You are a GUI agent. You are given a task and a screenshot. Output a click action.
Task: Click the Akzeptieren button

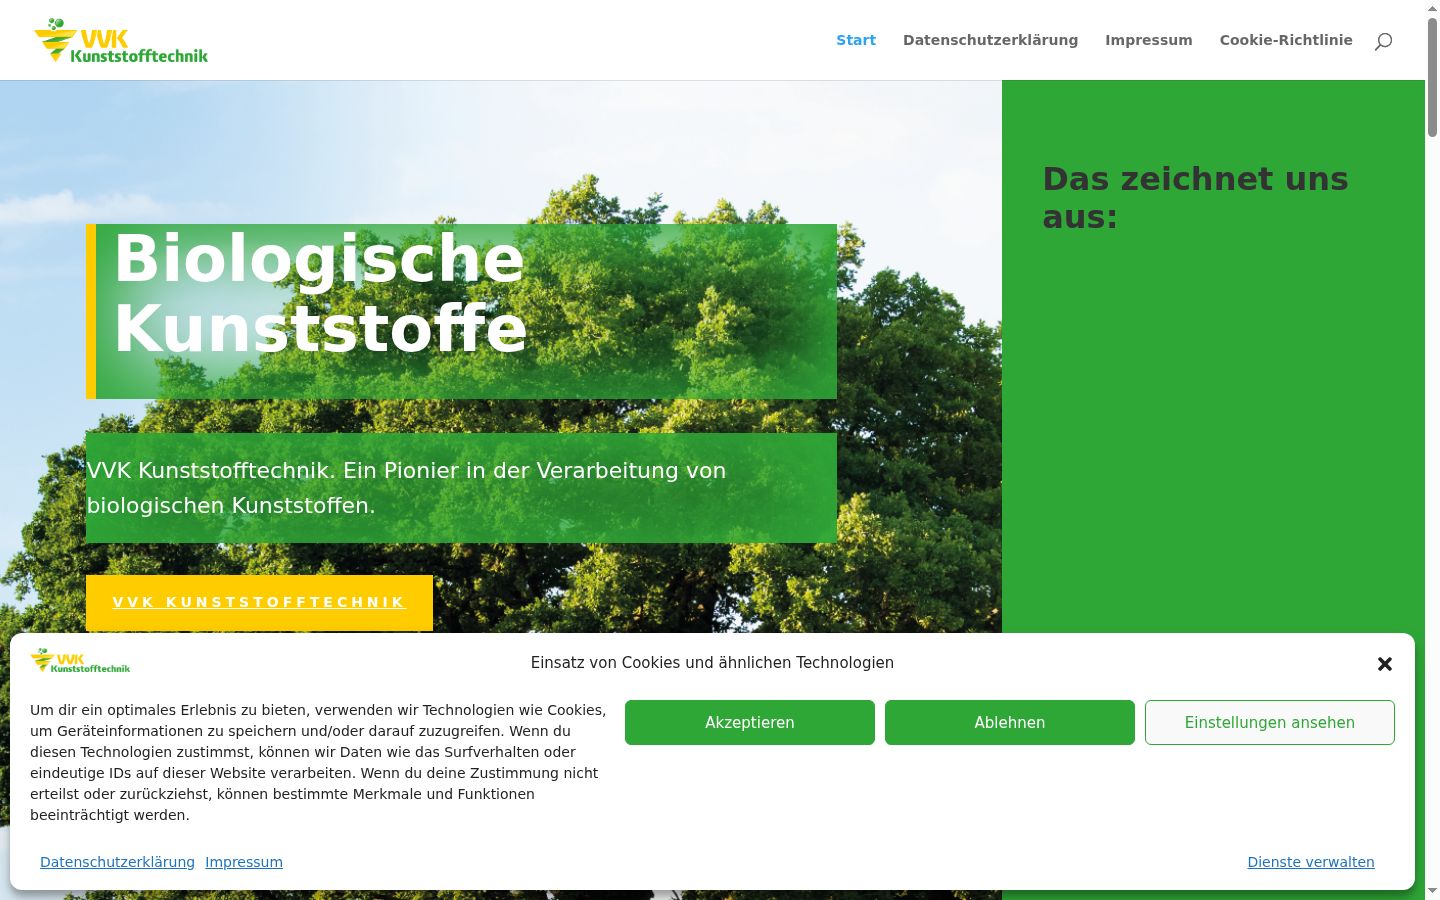[750, 722]
